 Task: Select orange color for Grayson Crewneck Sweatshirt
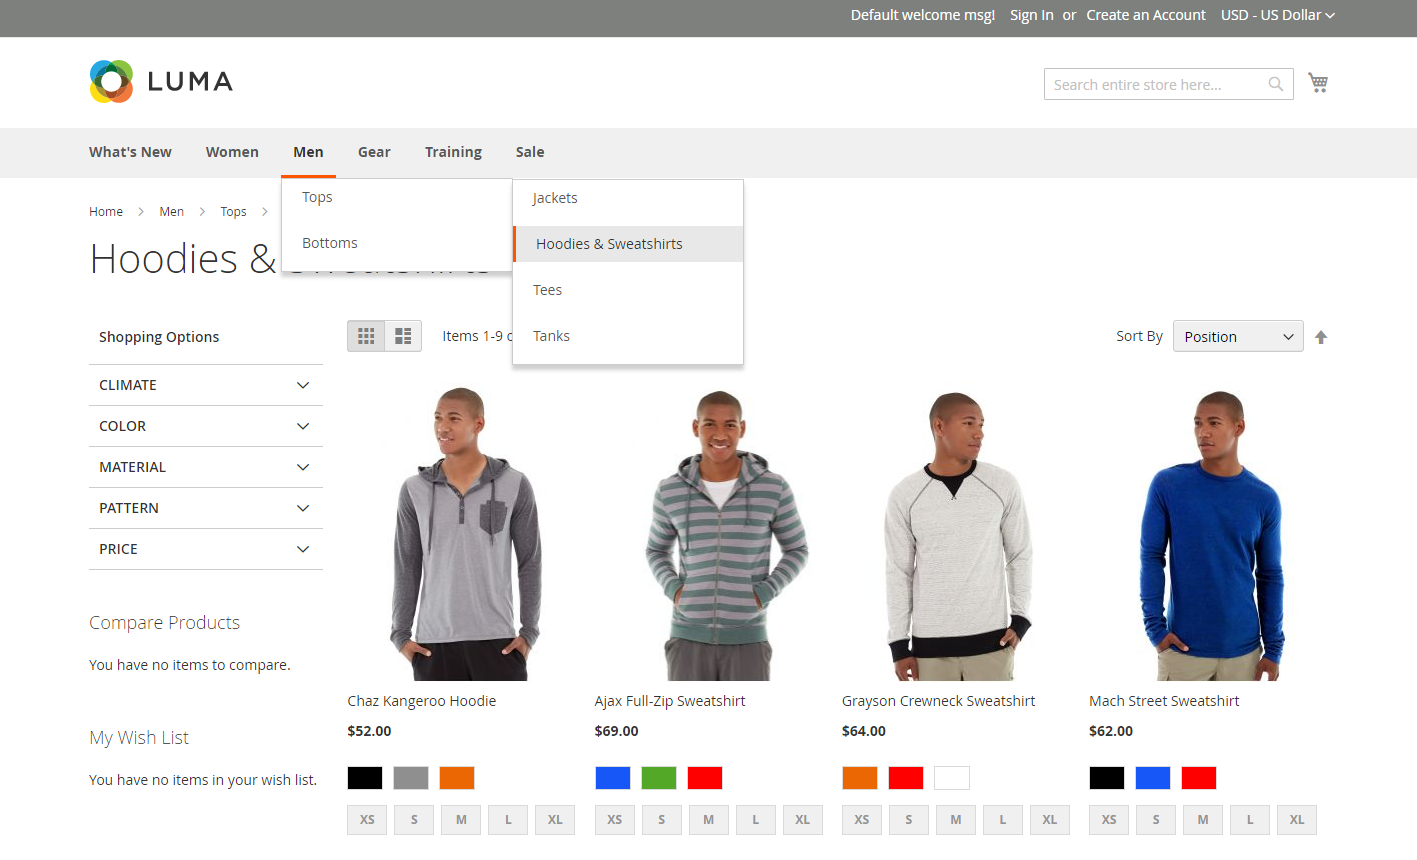[x=860, y=778]
